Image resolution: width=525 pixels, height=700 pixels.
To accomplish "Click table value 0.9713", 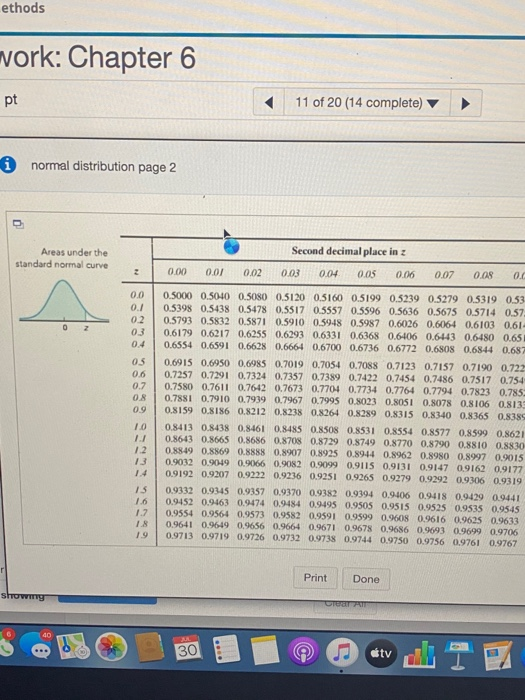I will pos(179,535).
